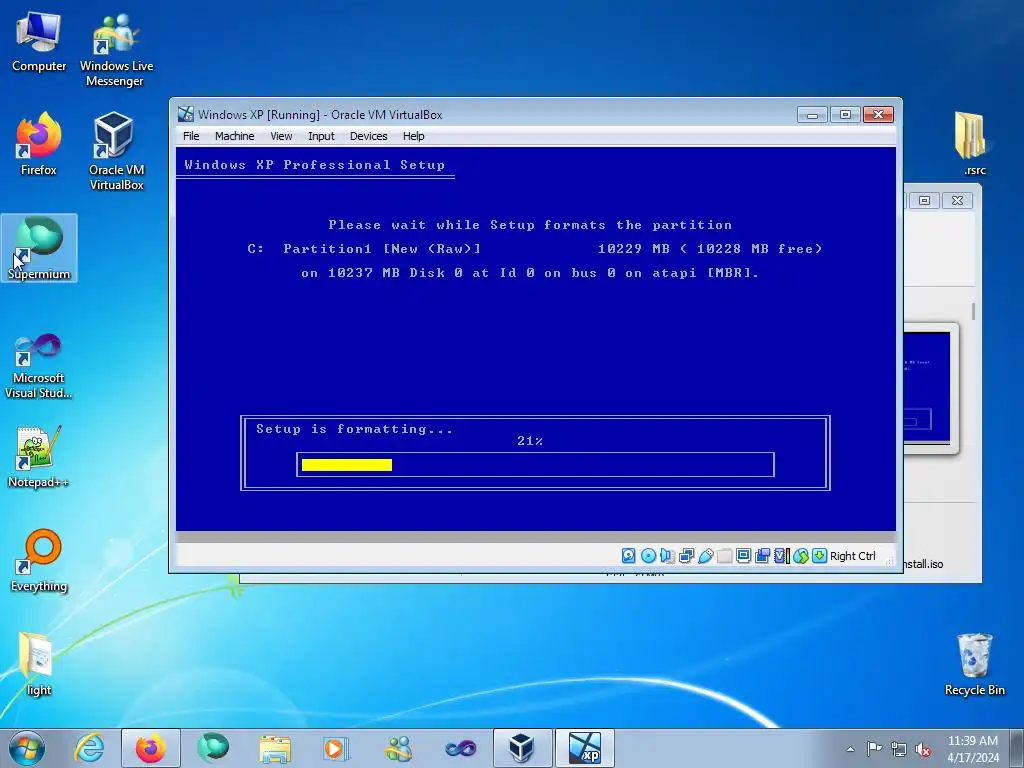Open the View menu
Screen dimensions: 1024x768
[281, 136]
